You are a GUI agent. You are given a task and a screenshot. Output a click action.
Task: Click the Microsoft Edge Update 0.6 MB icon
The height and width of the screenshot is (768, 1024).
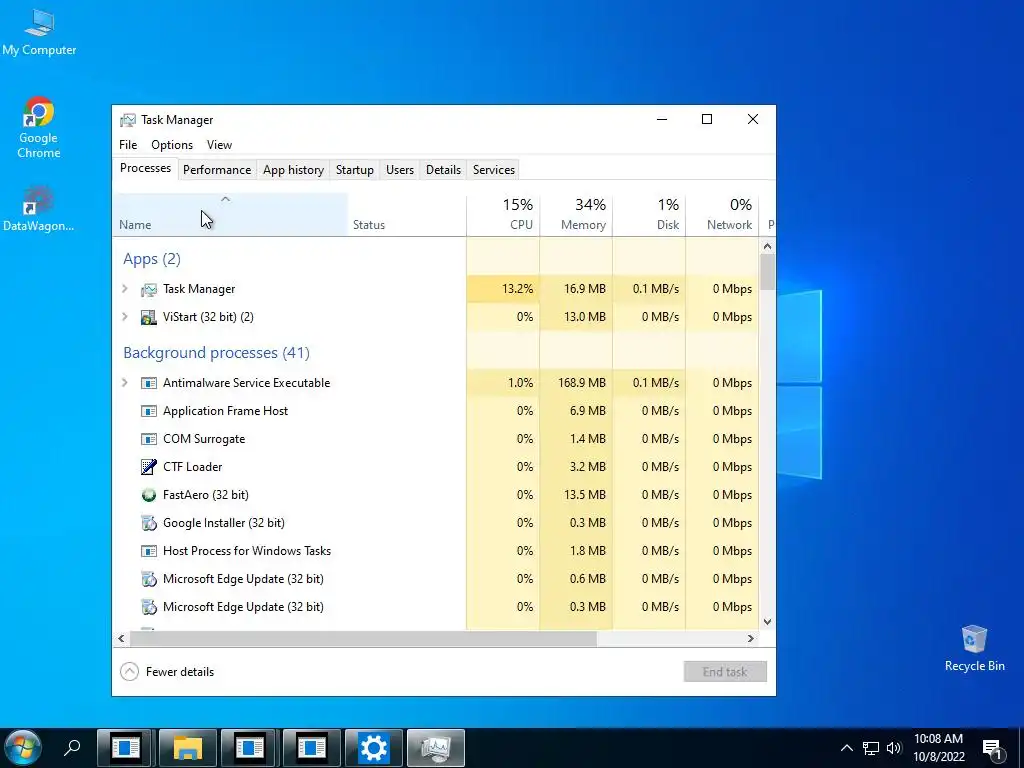point(149,579)
